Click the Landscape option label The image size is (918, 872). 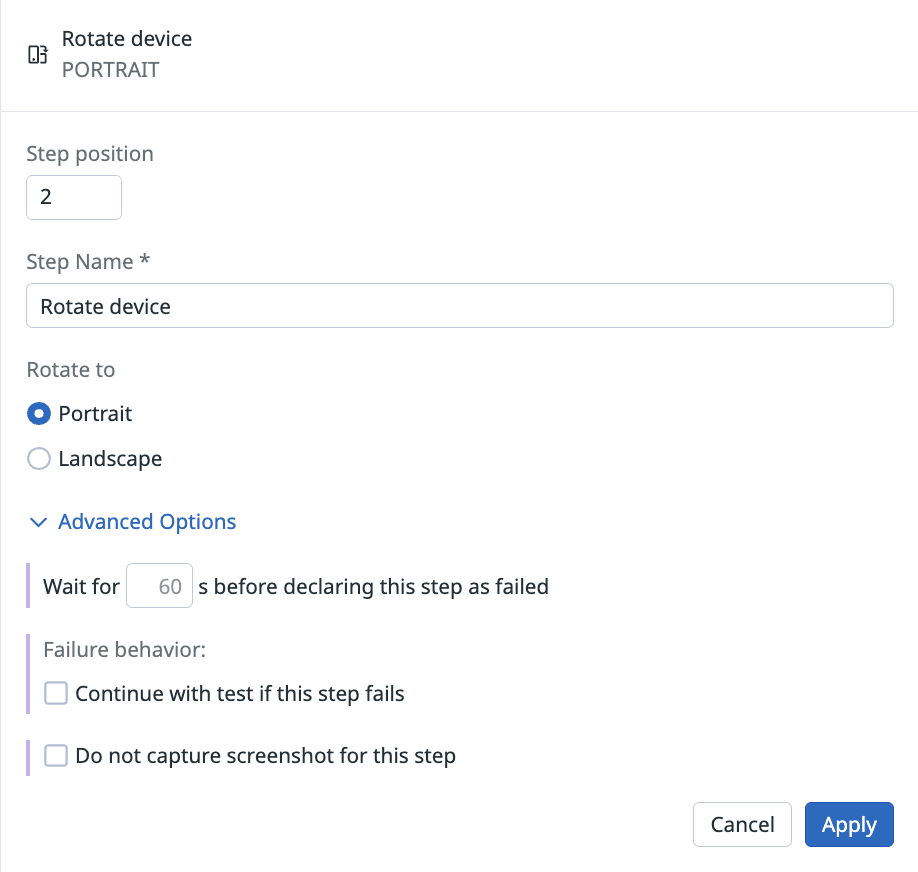[x=110, y=459]
